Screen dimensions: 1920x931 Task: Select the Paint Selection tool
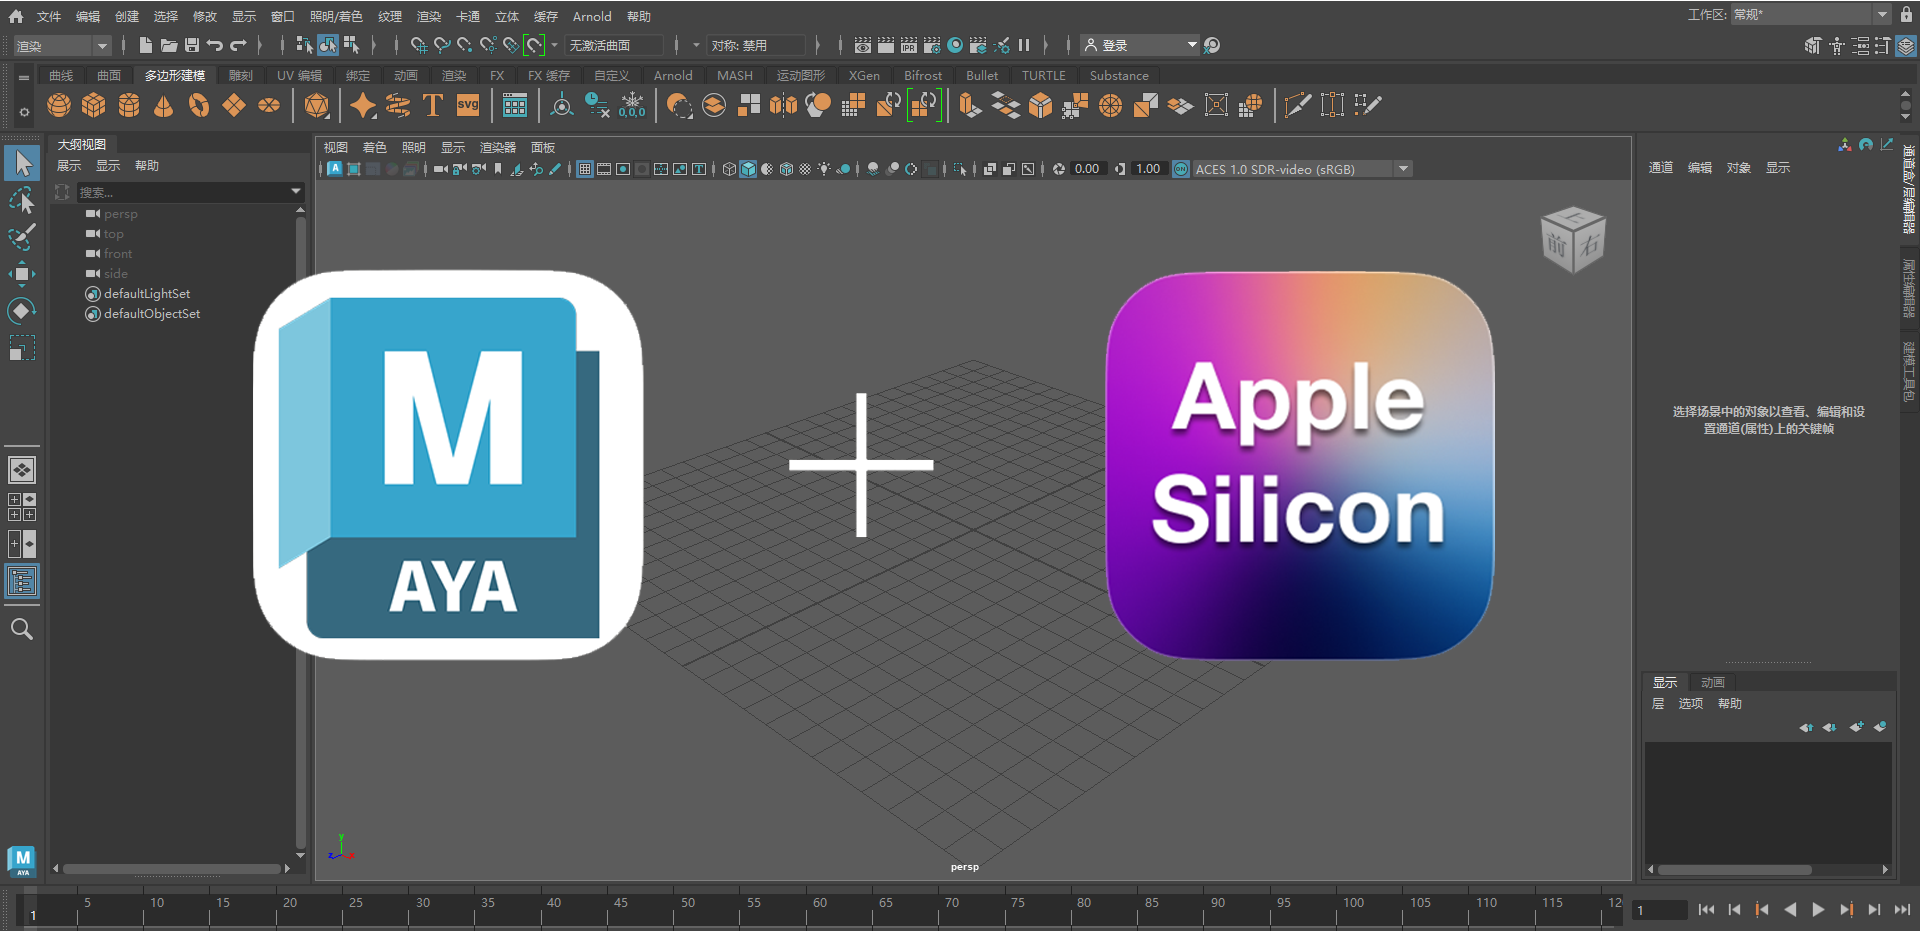[22, 237]
